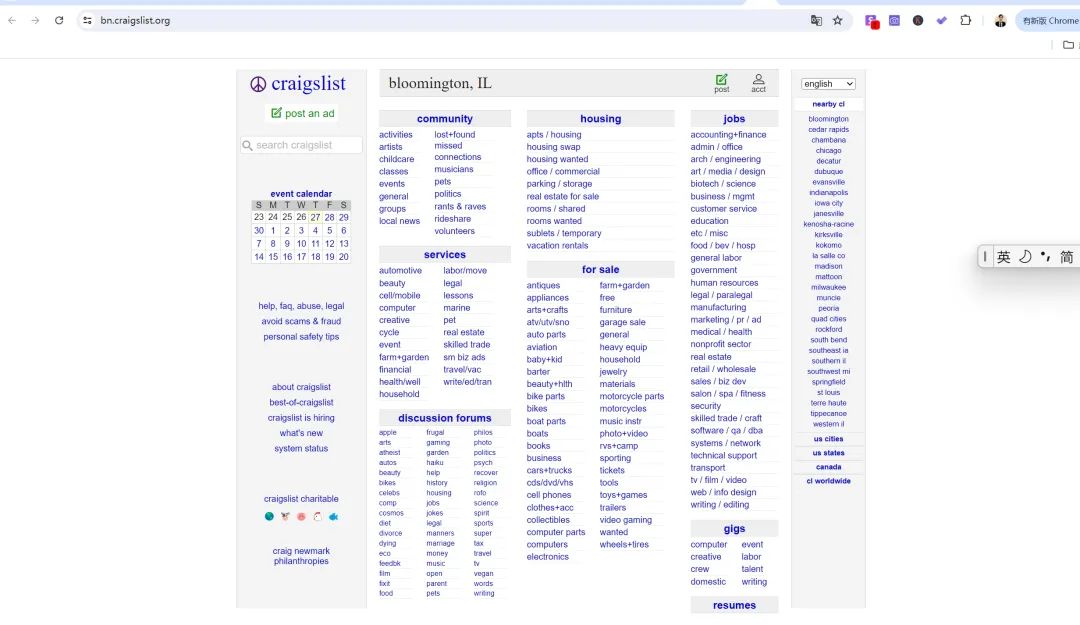Screen dimensions: 1080x625
Task: Open the Chrome extensions puzzle icon
Action: click(x=965, y=20)
